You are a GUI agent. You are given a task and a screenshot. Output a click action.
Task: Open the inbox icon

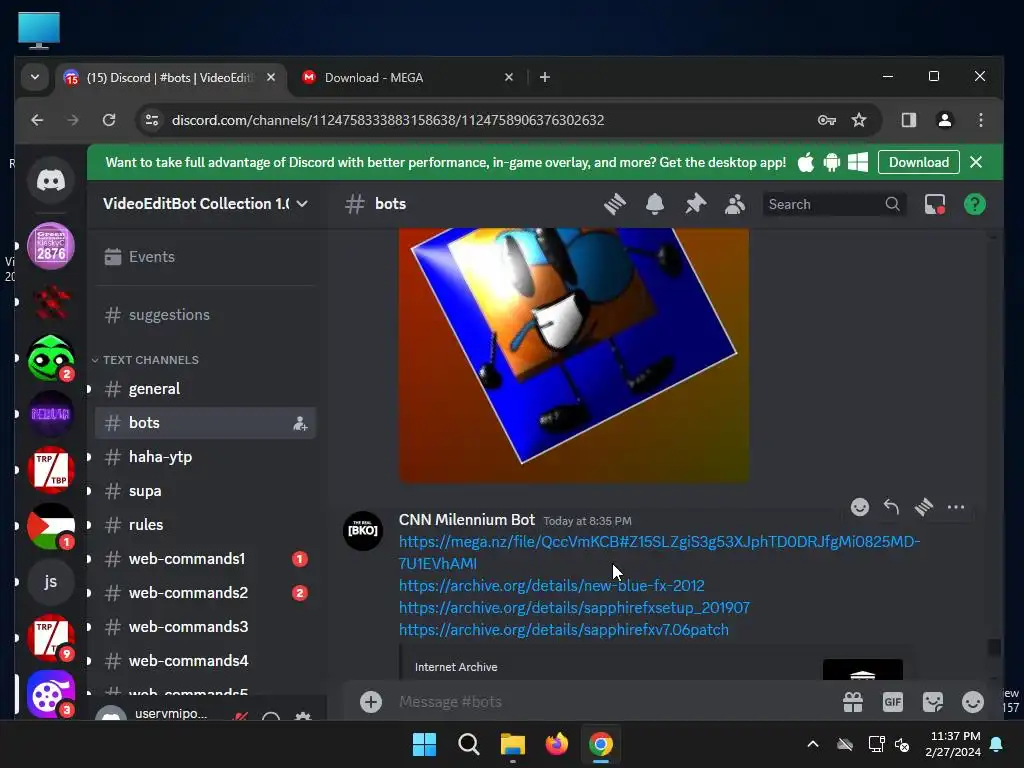(x=935, y=204)
